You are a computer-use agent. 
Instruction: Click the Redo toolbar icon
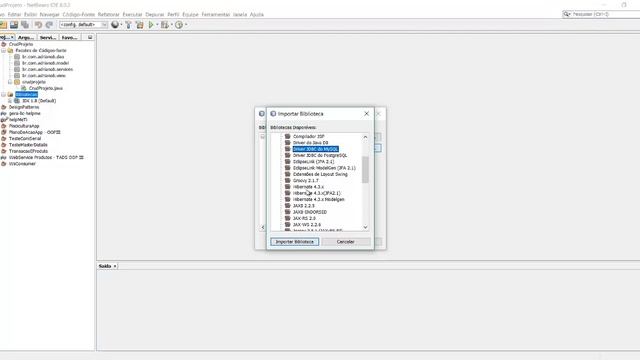click(x=49, y=25)
